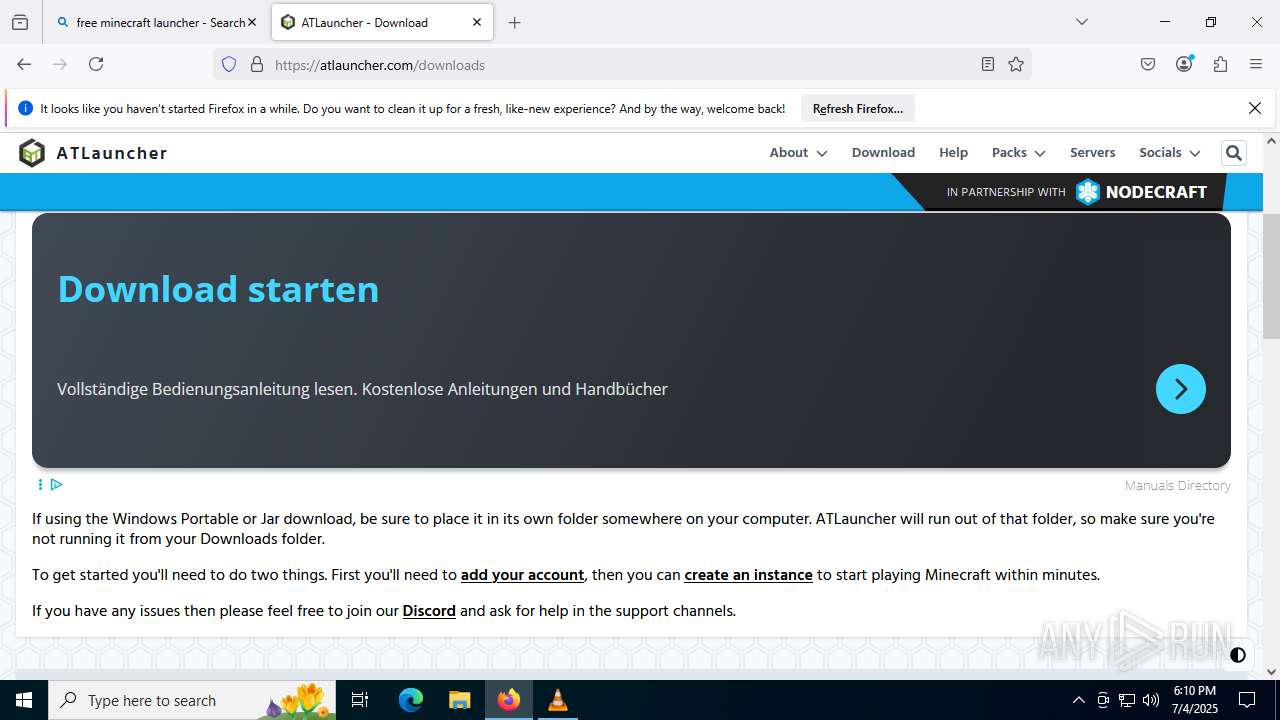This screenshot has width=1280, height=720.
Task: Click the tracking protection shield icon
Action: tap(229, 65)
